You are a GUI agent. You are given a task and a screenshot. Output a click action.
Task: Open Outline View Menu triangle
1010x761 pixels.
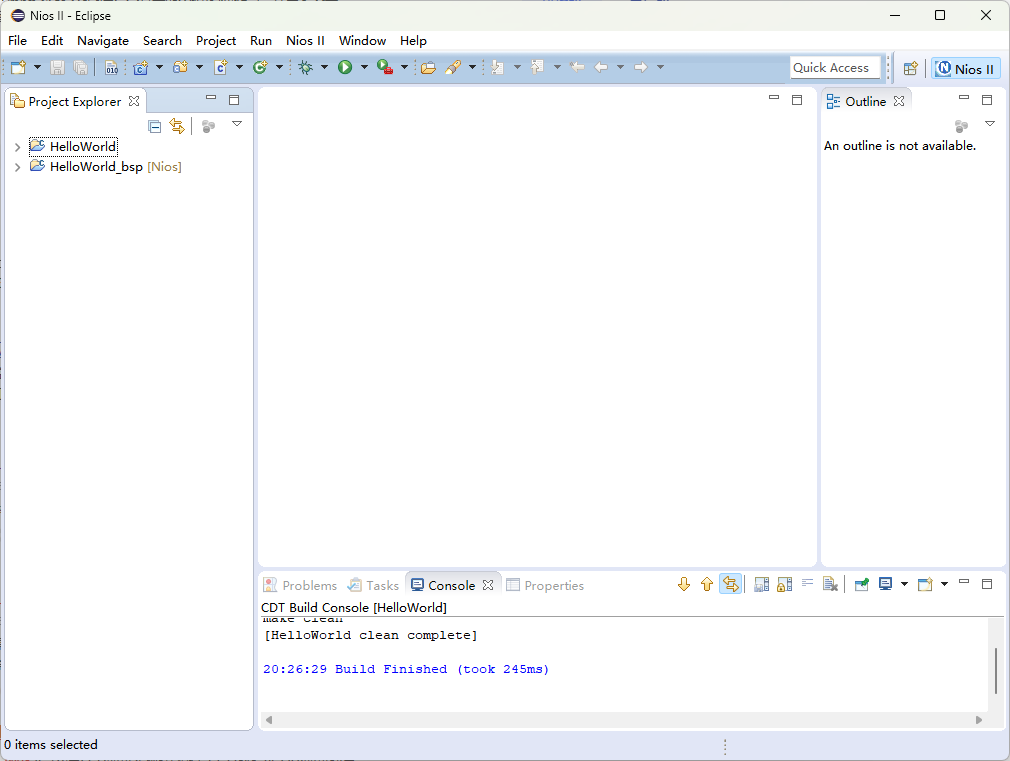tap(990, 124)
